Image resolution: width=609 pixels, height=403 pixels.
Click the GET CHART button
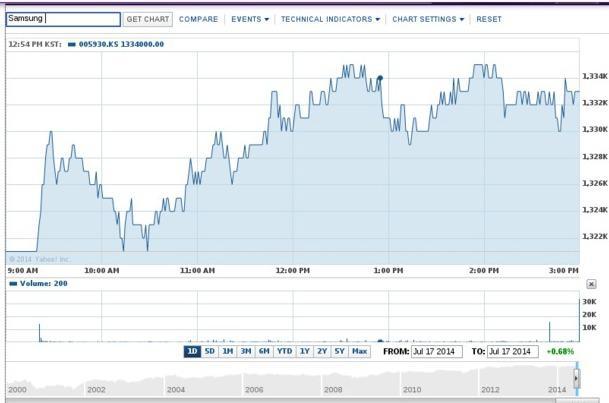click(148, 19)
